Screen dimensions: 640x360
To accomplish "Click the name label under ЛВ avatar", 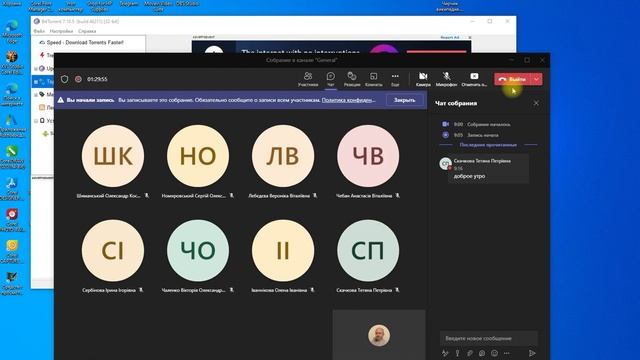I will point(279,196).
